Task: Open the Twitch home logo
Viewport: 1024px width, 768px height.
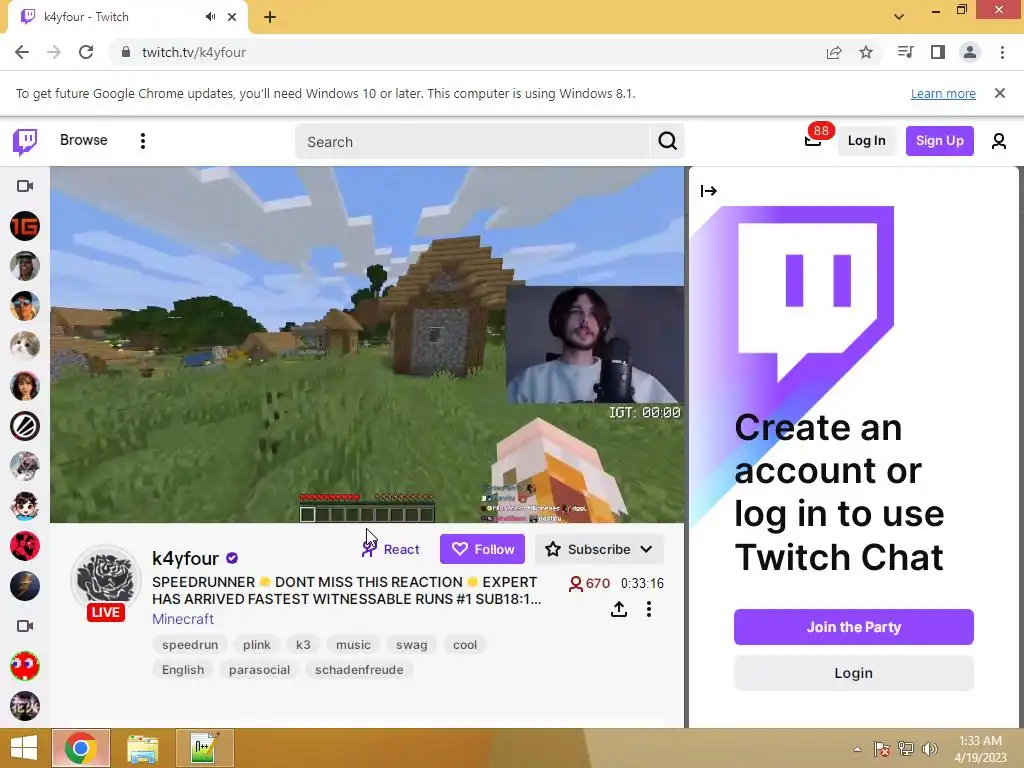Action: tap(25, 141)
